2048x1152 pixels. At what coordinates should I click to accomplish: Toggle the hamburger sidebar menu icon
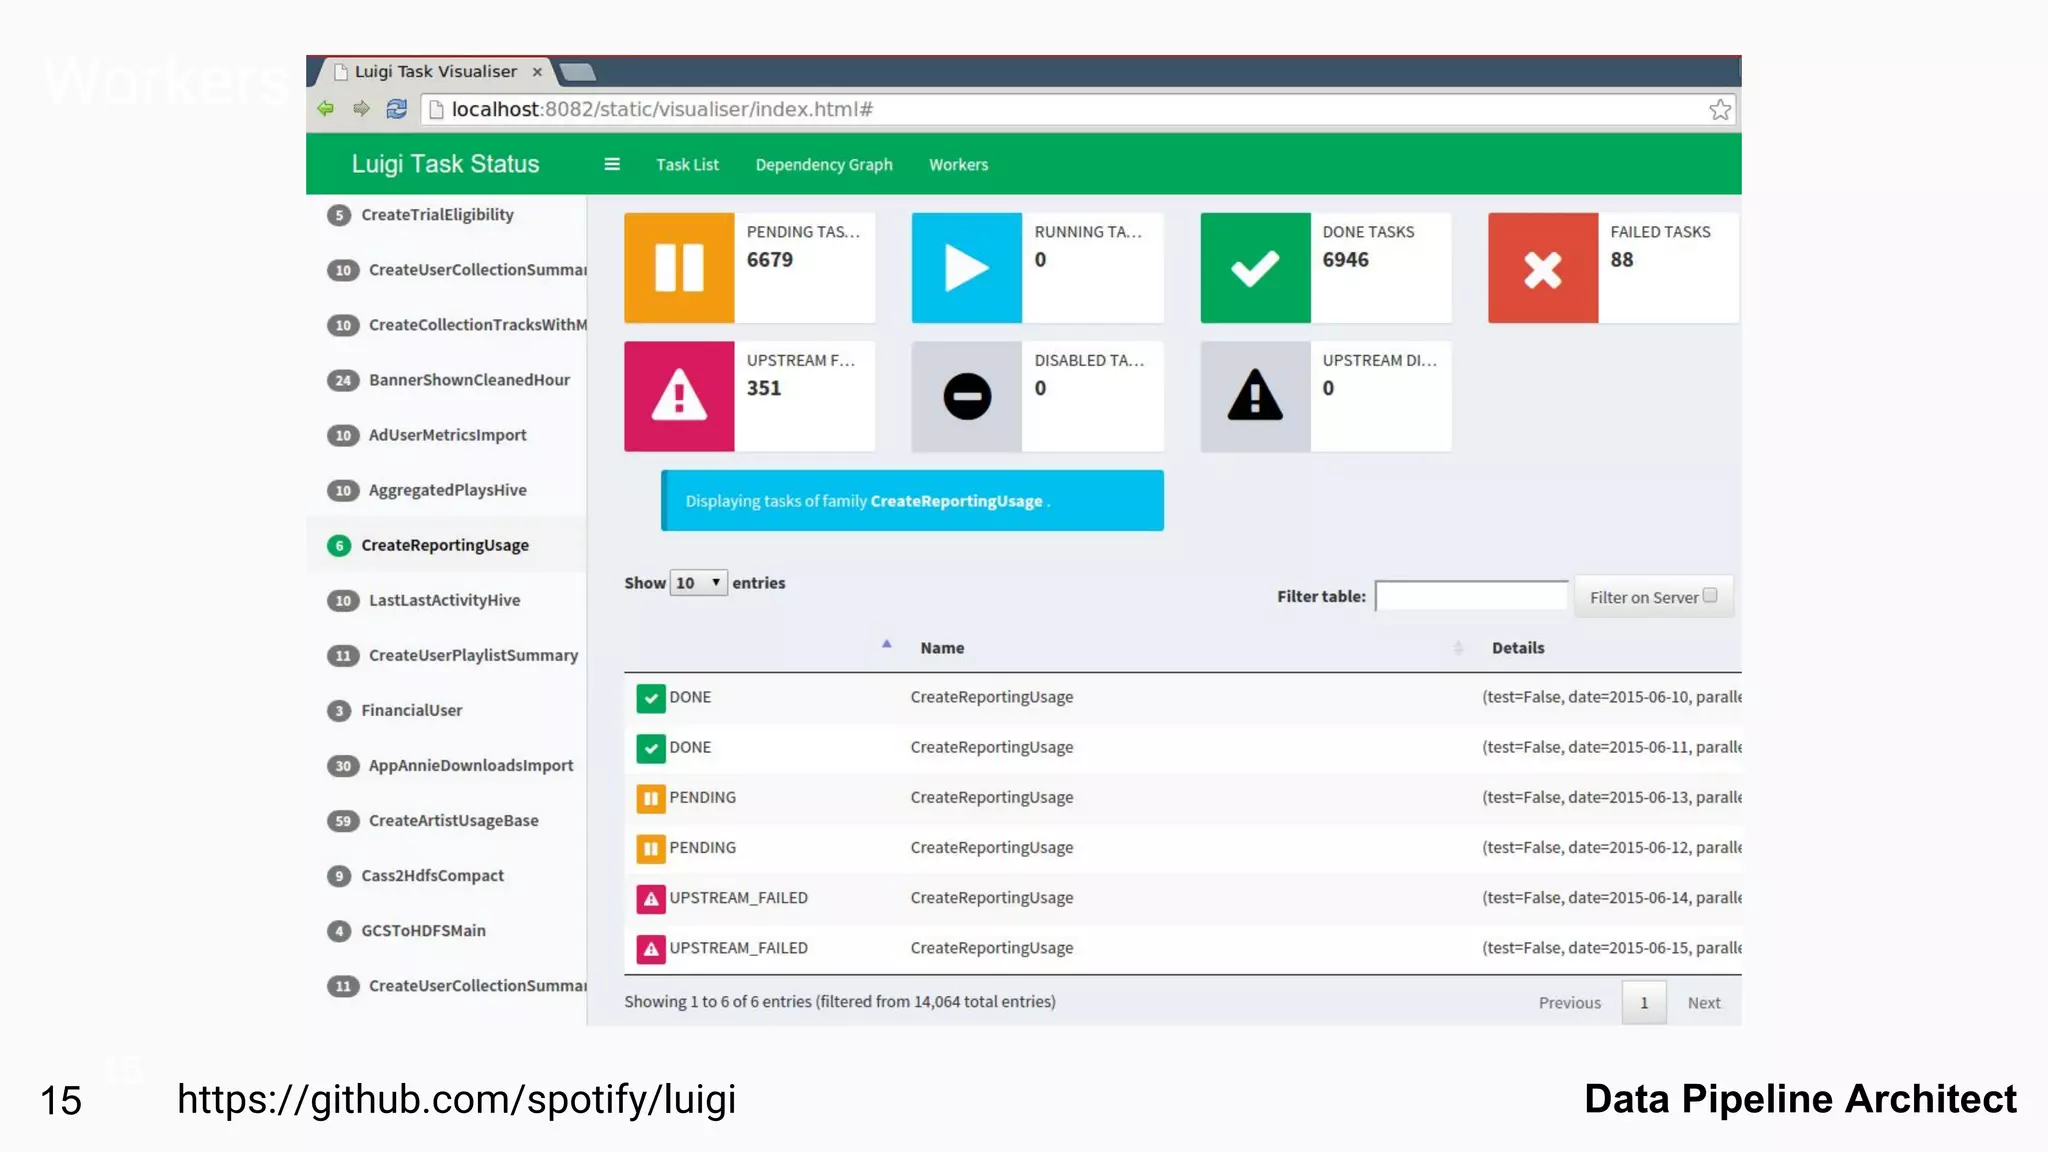612,164
